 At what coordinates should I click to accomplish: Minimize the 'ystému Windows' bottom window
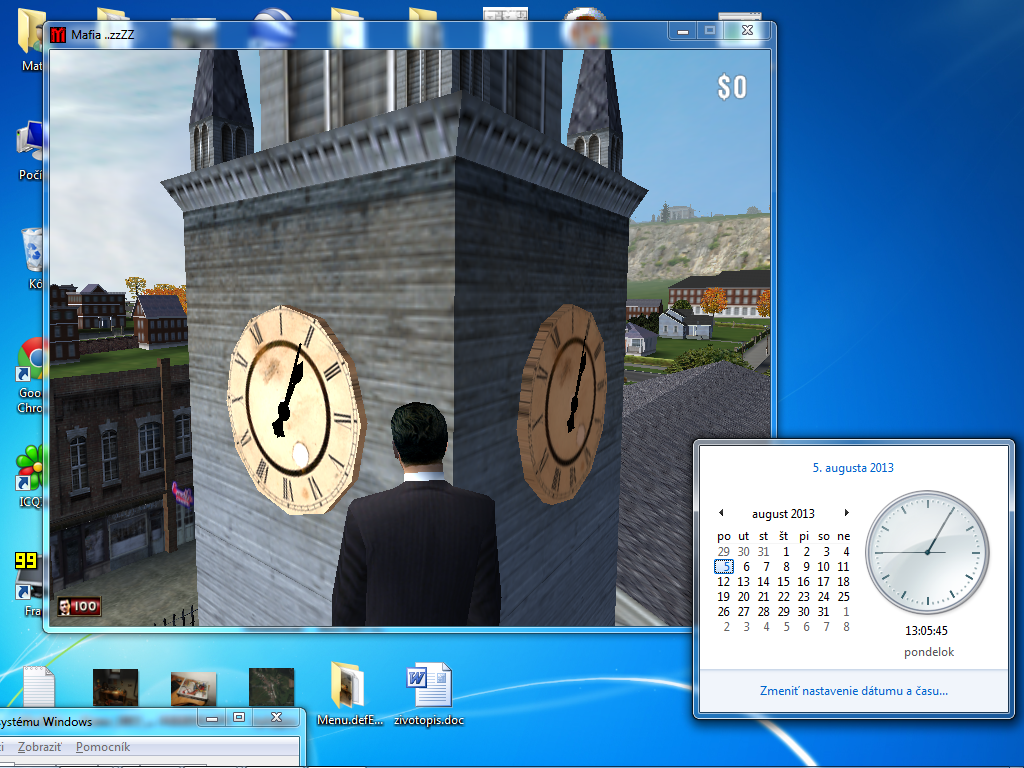click(x=212, y=718)
